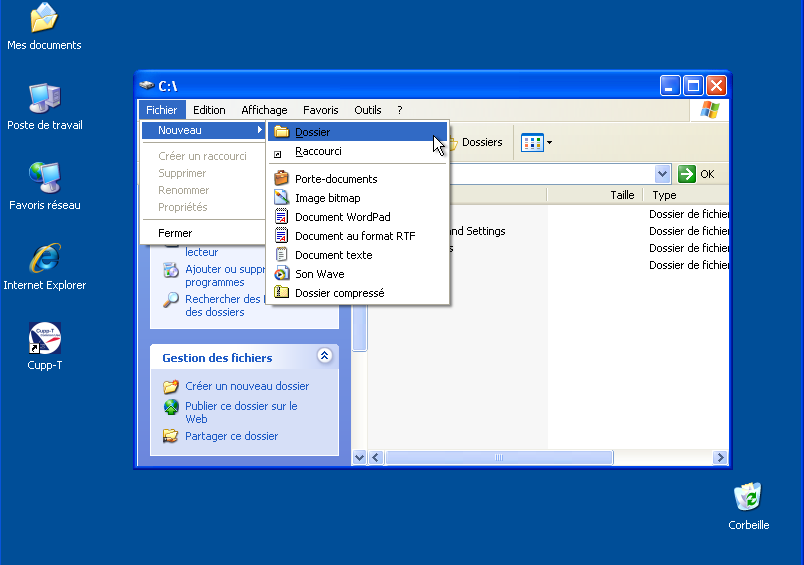Open the Affichage menu

tap(264, 110)
